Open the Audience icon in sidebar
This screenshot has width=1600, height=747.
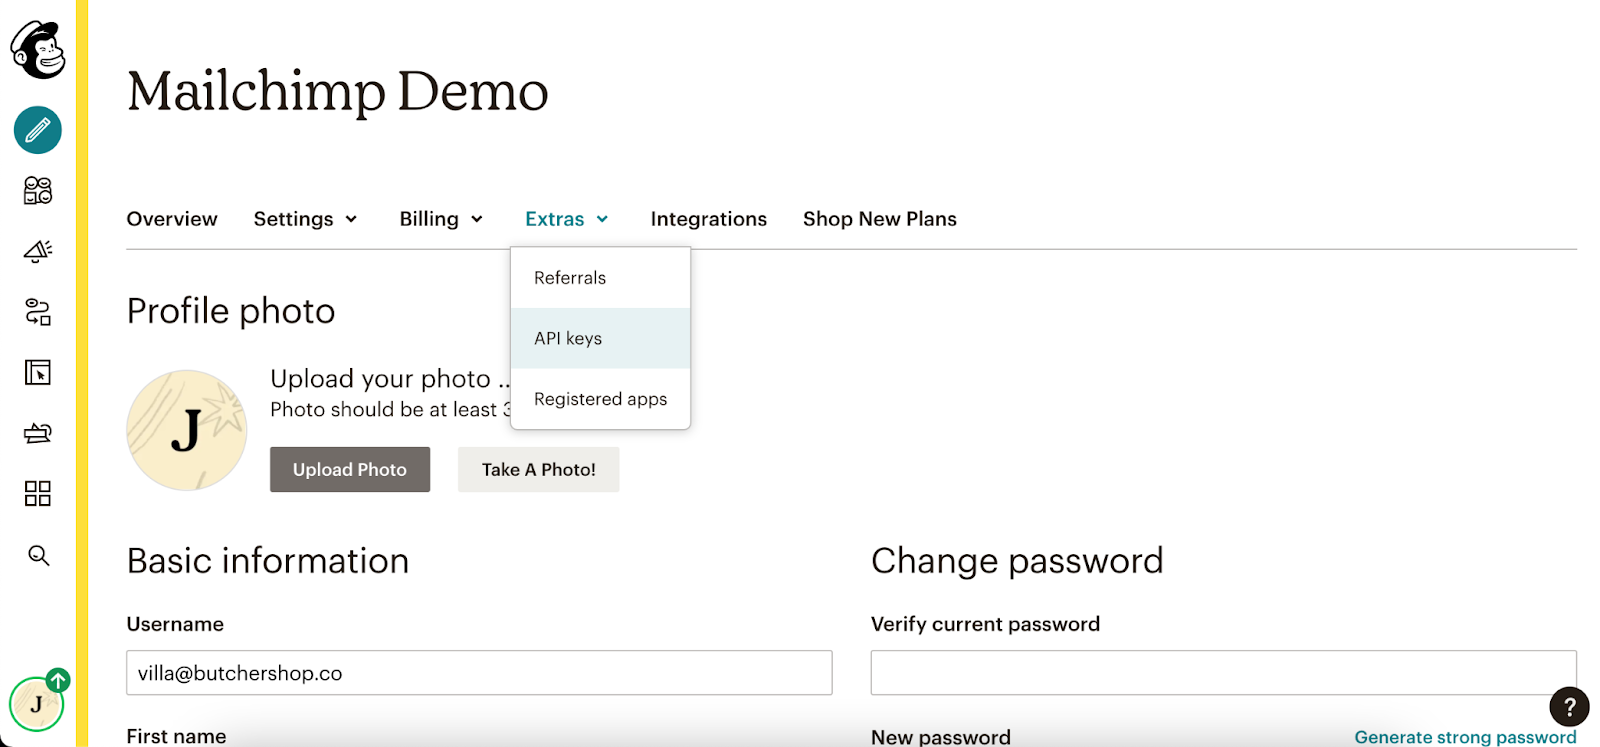(38, 190)
